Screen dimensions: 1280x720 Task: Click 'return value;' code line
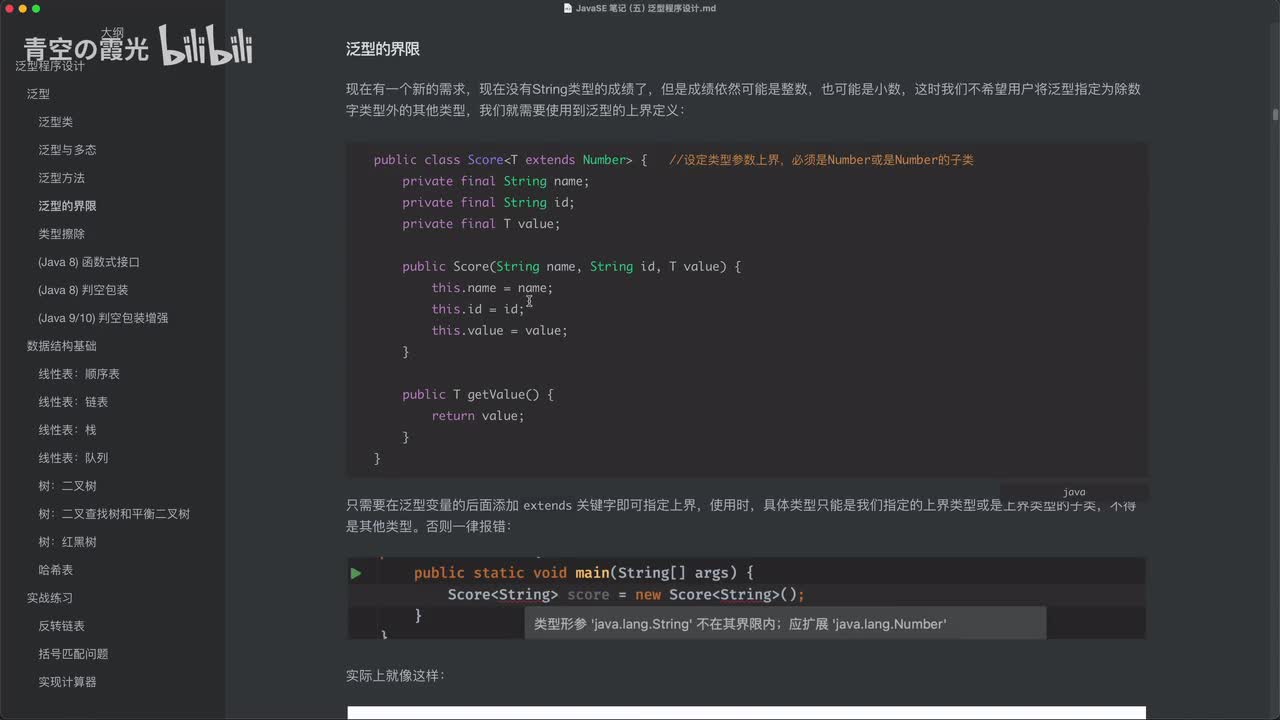tap(477, 416)
